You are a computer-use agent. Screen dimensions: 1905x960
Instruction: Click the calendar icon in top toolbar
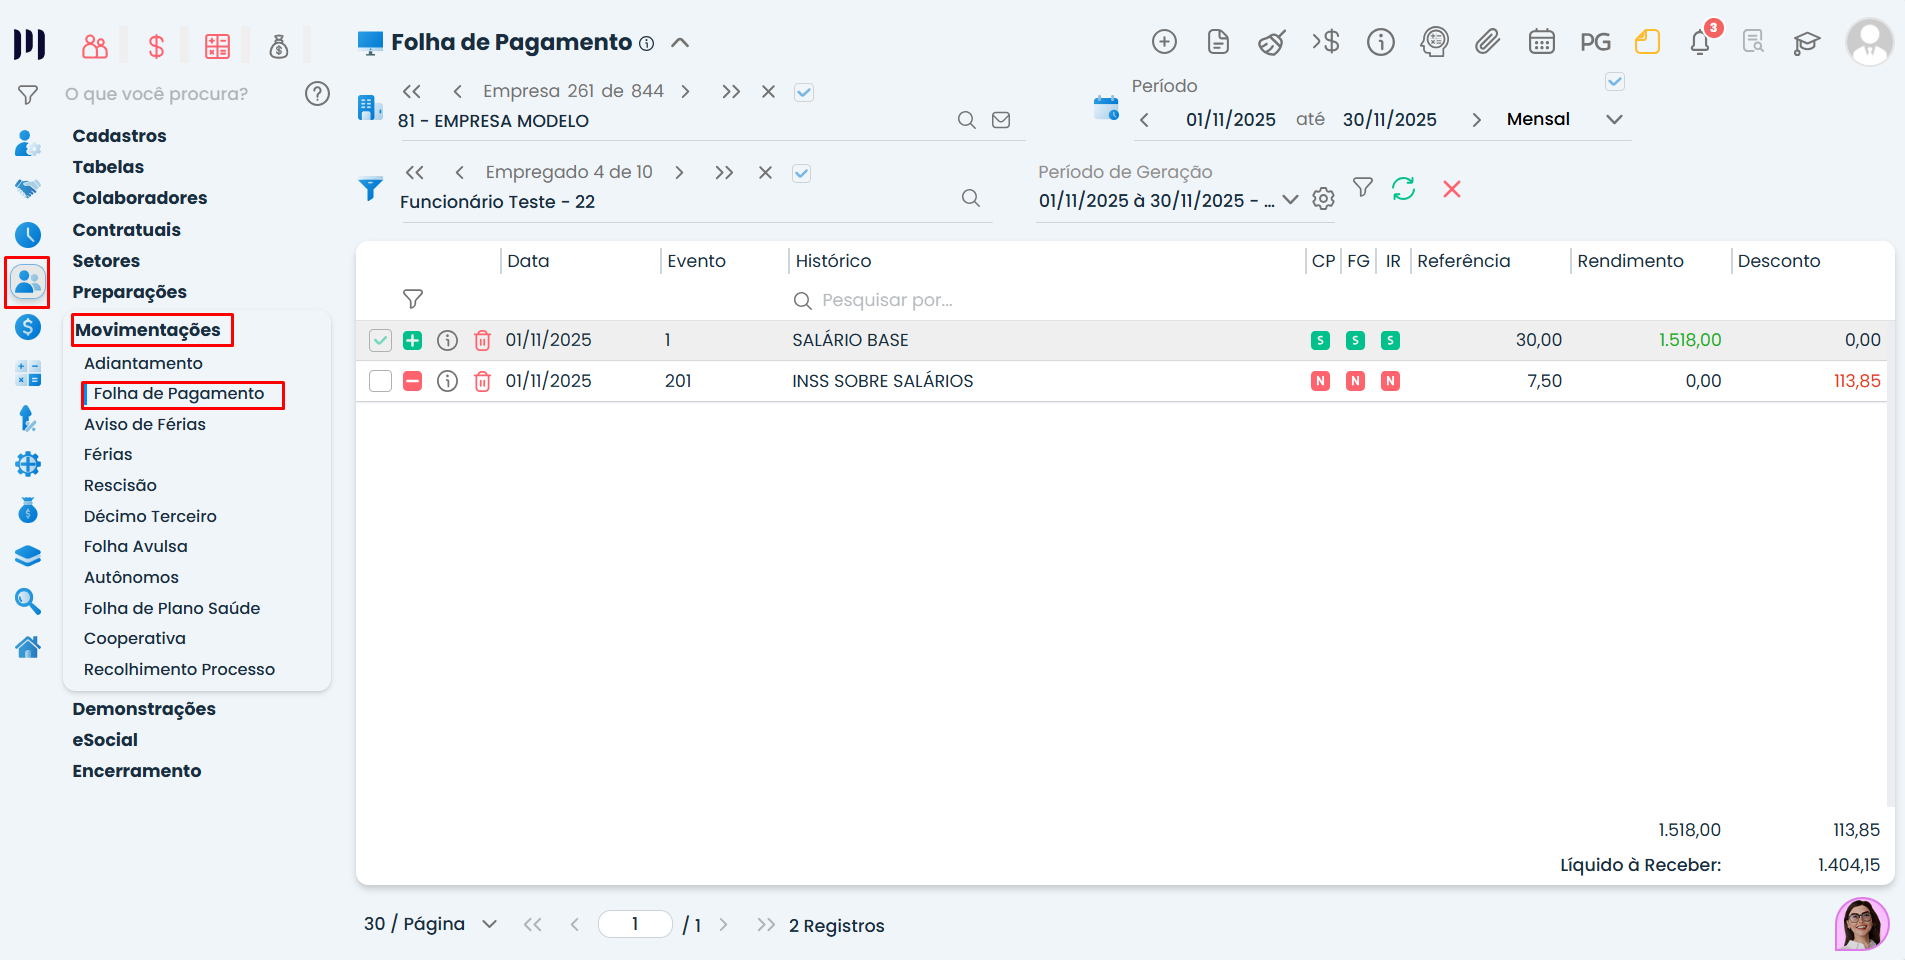pos(1541,42)
